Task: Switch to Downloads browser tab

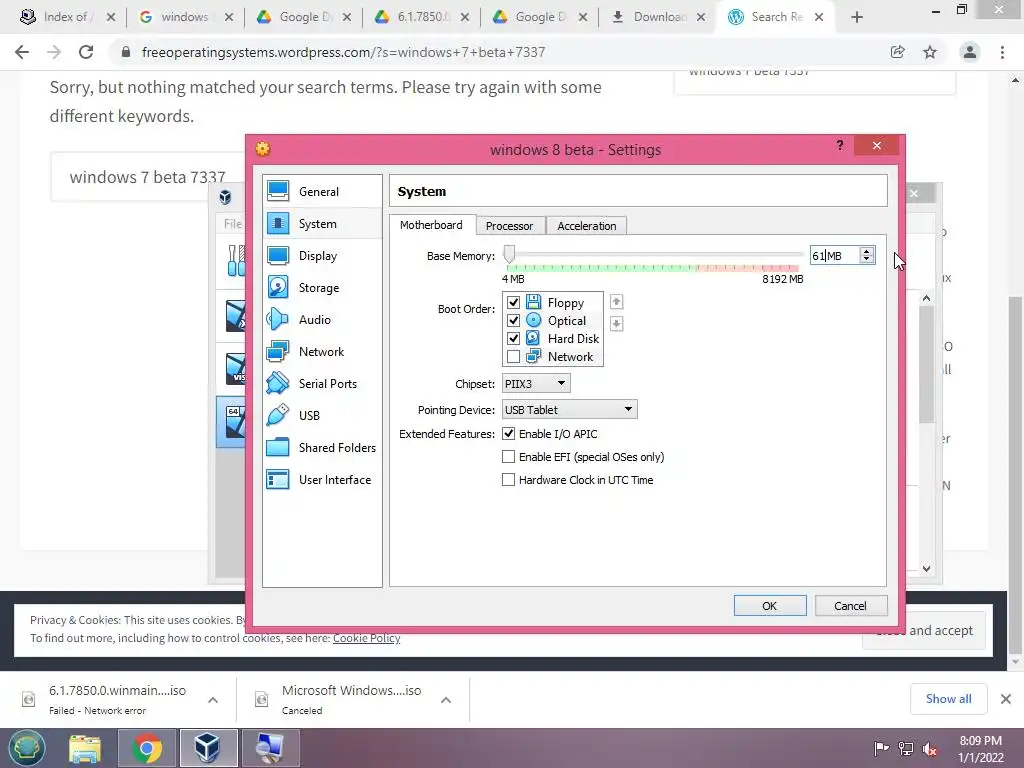Action: point(658,17)
